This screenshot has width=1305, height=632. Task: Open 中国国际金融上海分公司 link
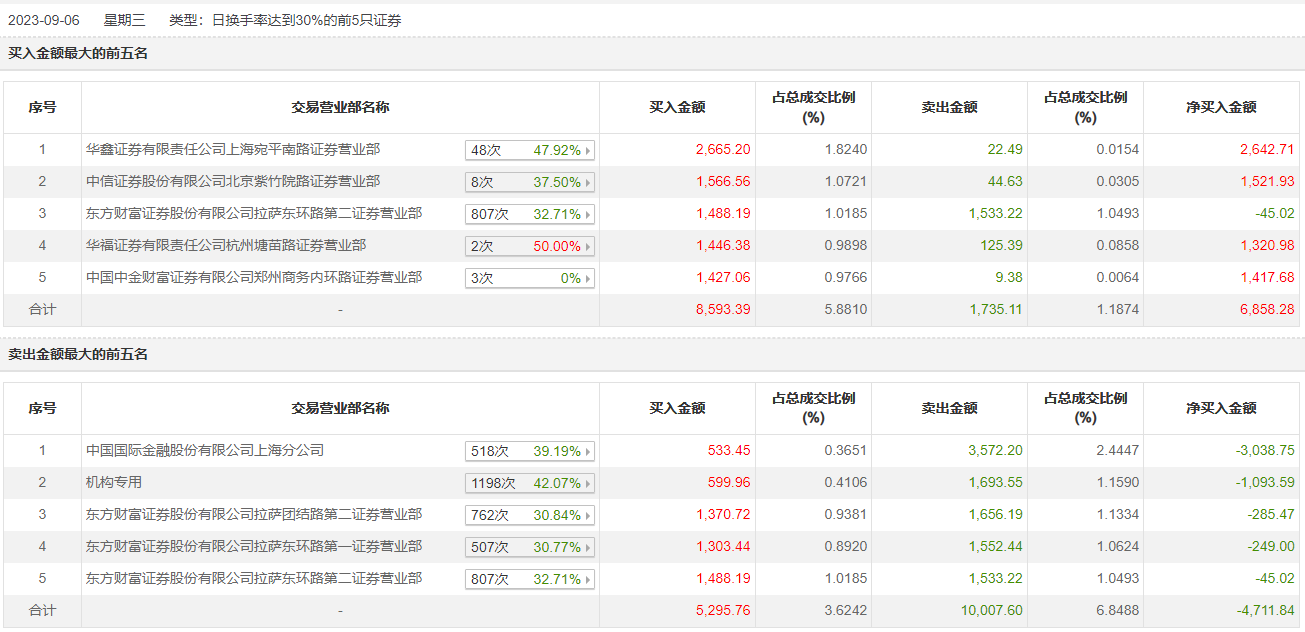pos(205,450)
